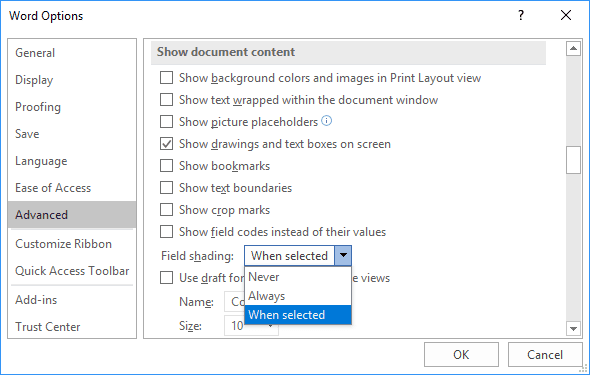Open Ease of Access settings
This screenshot has height=375, width=590.
click(x=72, y=188)
